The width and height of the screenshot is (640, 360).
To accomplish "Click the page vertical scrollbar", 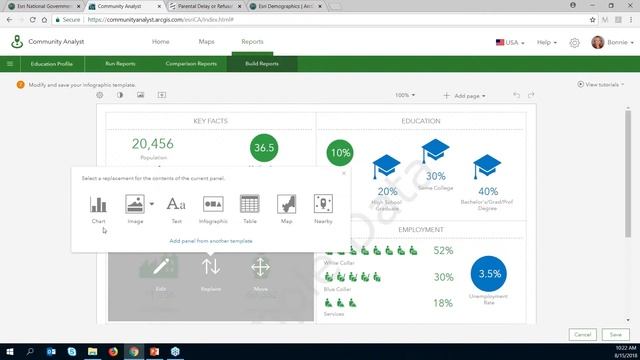I will pos(628,173).
